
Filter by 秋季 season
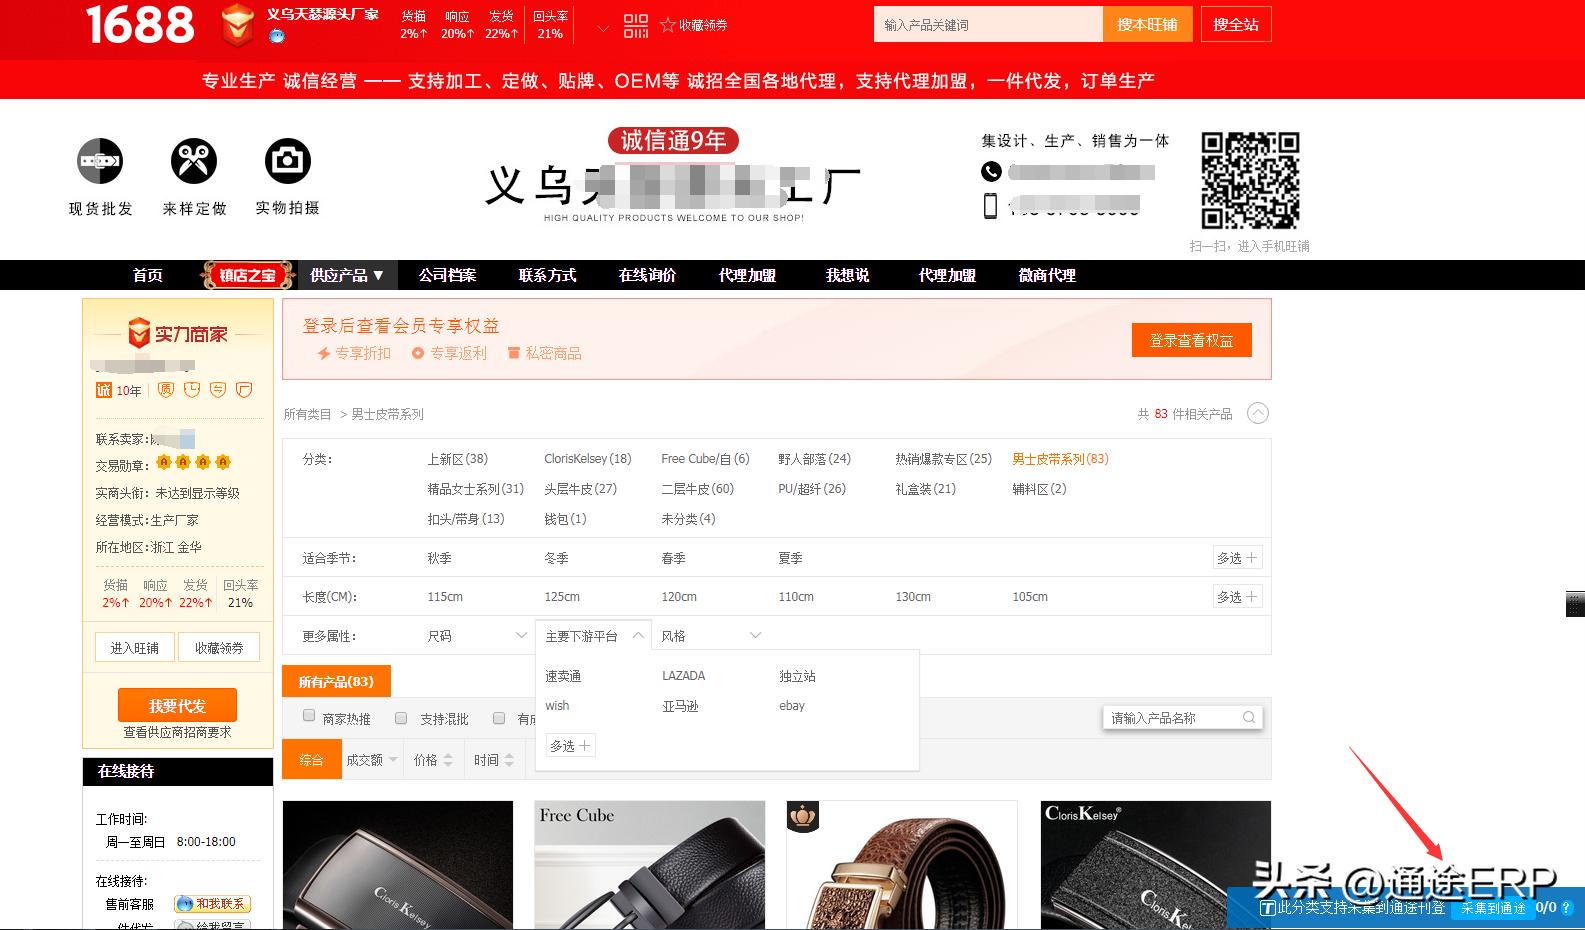[439, 558]
